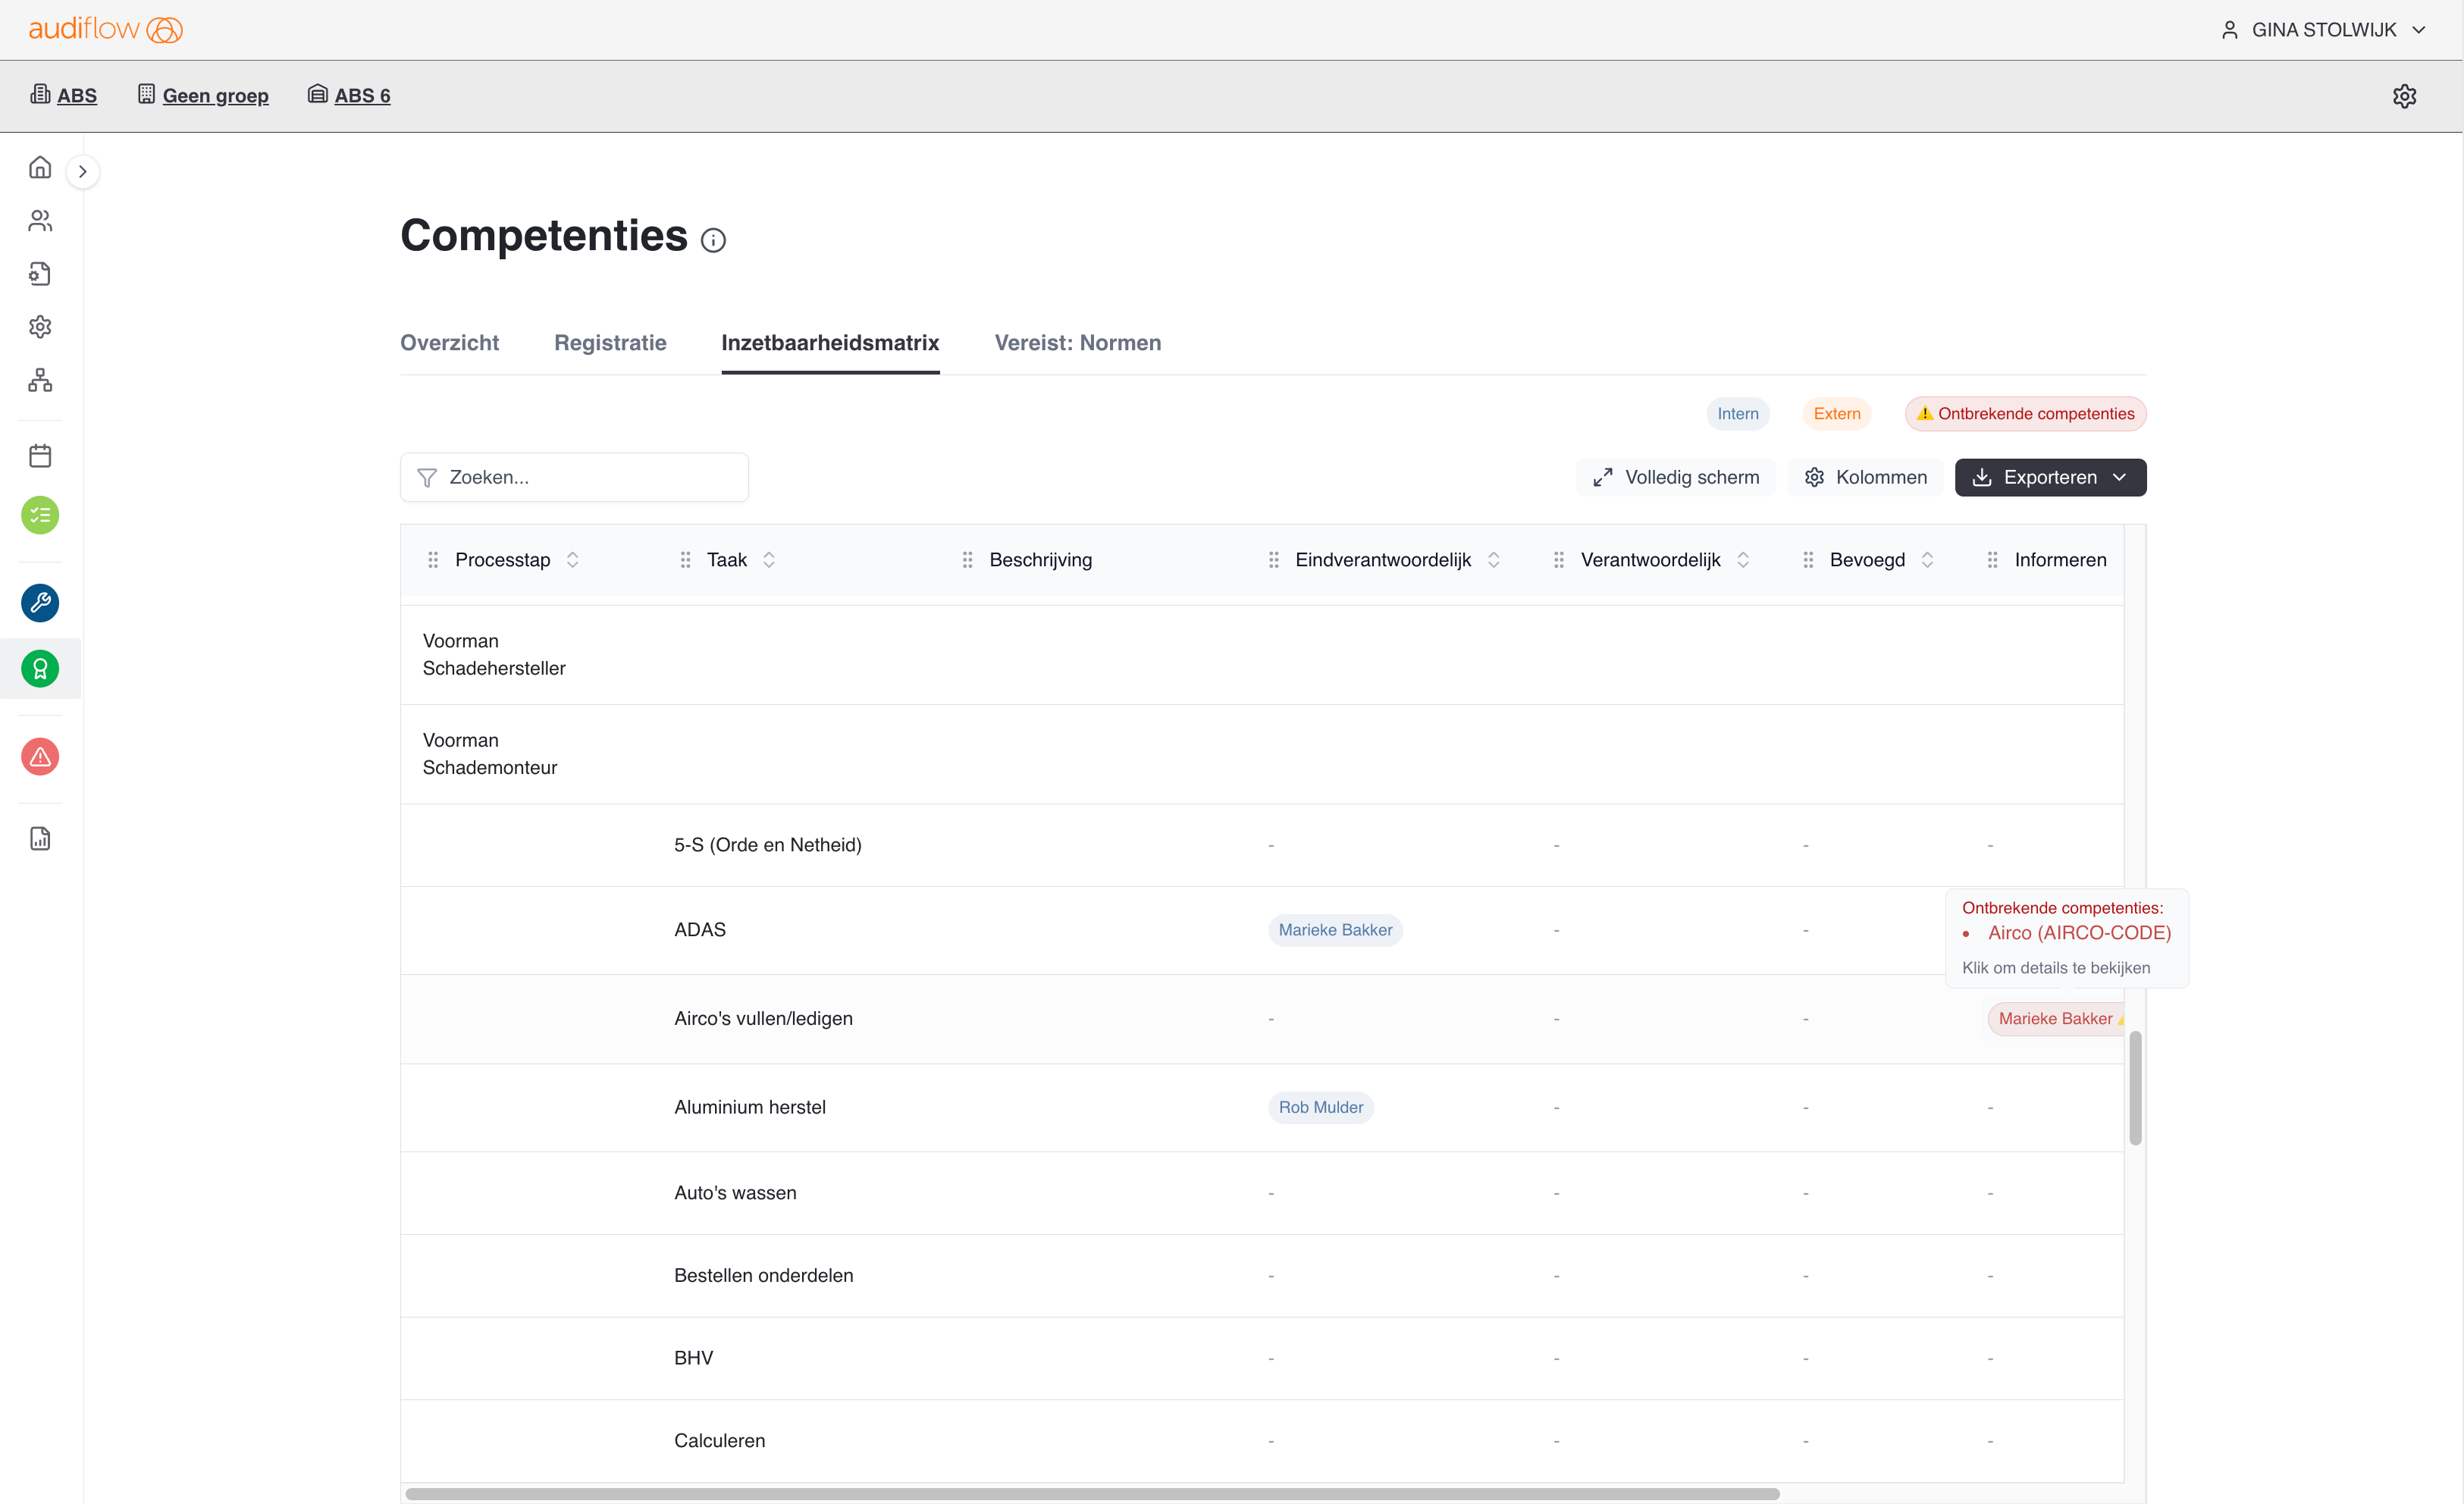Click the document sync sidebar icon

[40, 273]
